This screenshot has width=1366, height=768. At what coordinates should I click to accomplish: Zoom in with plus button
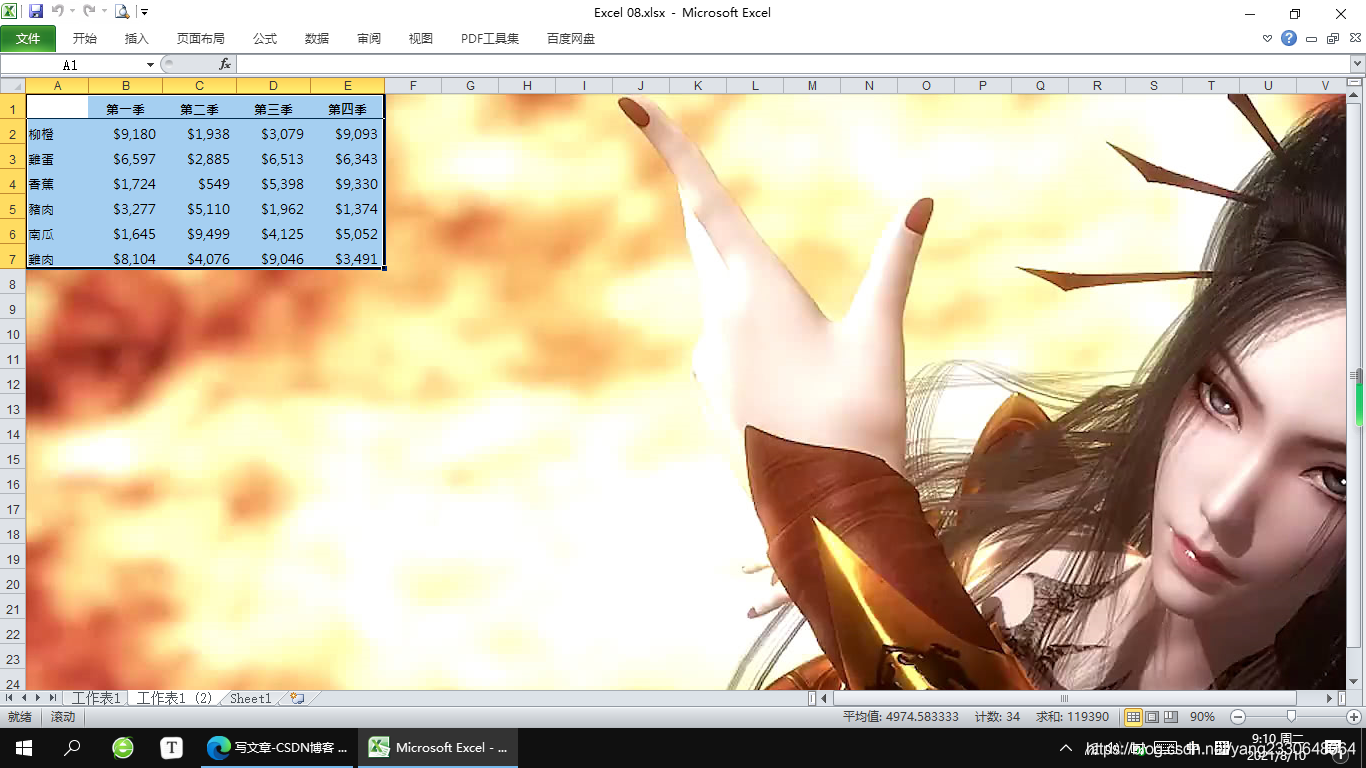click(1354, 717)
